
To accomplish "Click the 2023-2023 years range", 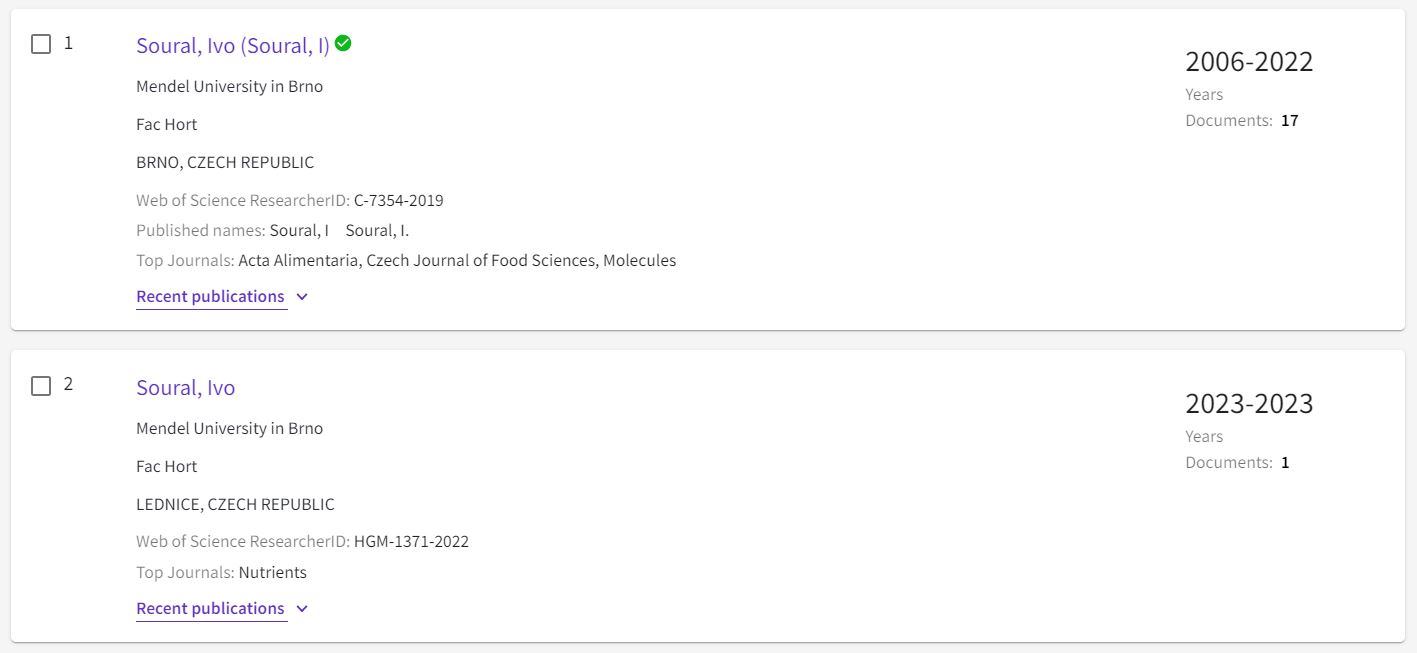I will (x=1249, y=404).
